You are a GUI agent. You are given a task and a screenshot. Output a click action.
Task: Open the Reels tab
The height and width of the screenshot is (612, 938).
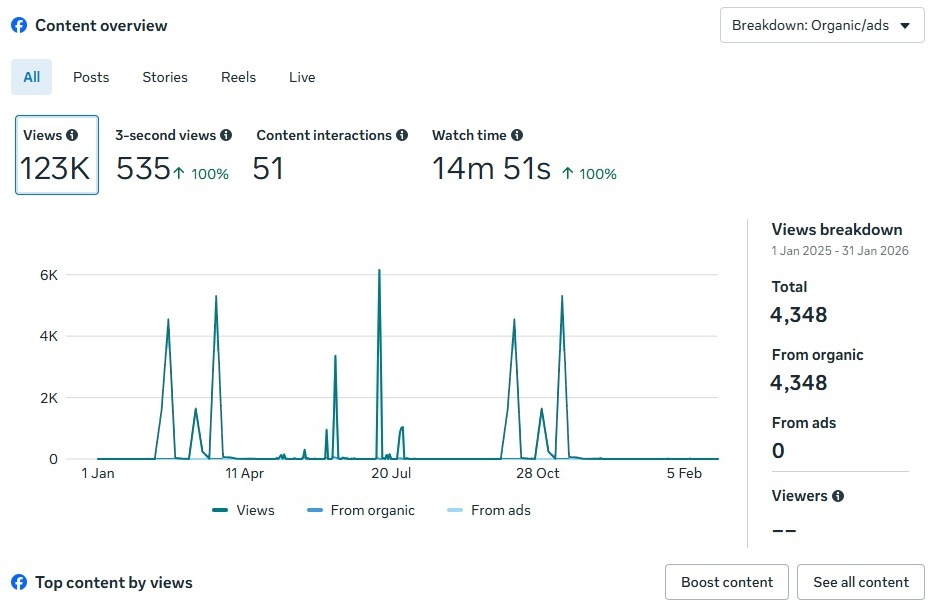[x=238, y=77]
